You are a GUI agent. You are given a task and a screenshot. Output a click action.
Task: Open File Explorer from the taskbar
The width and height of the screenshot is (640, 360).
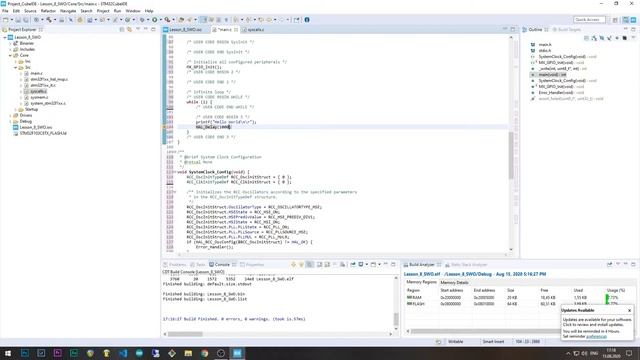tap(188, 353)
